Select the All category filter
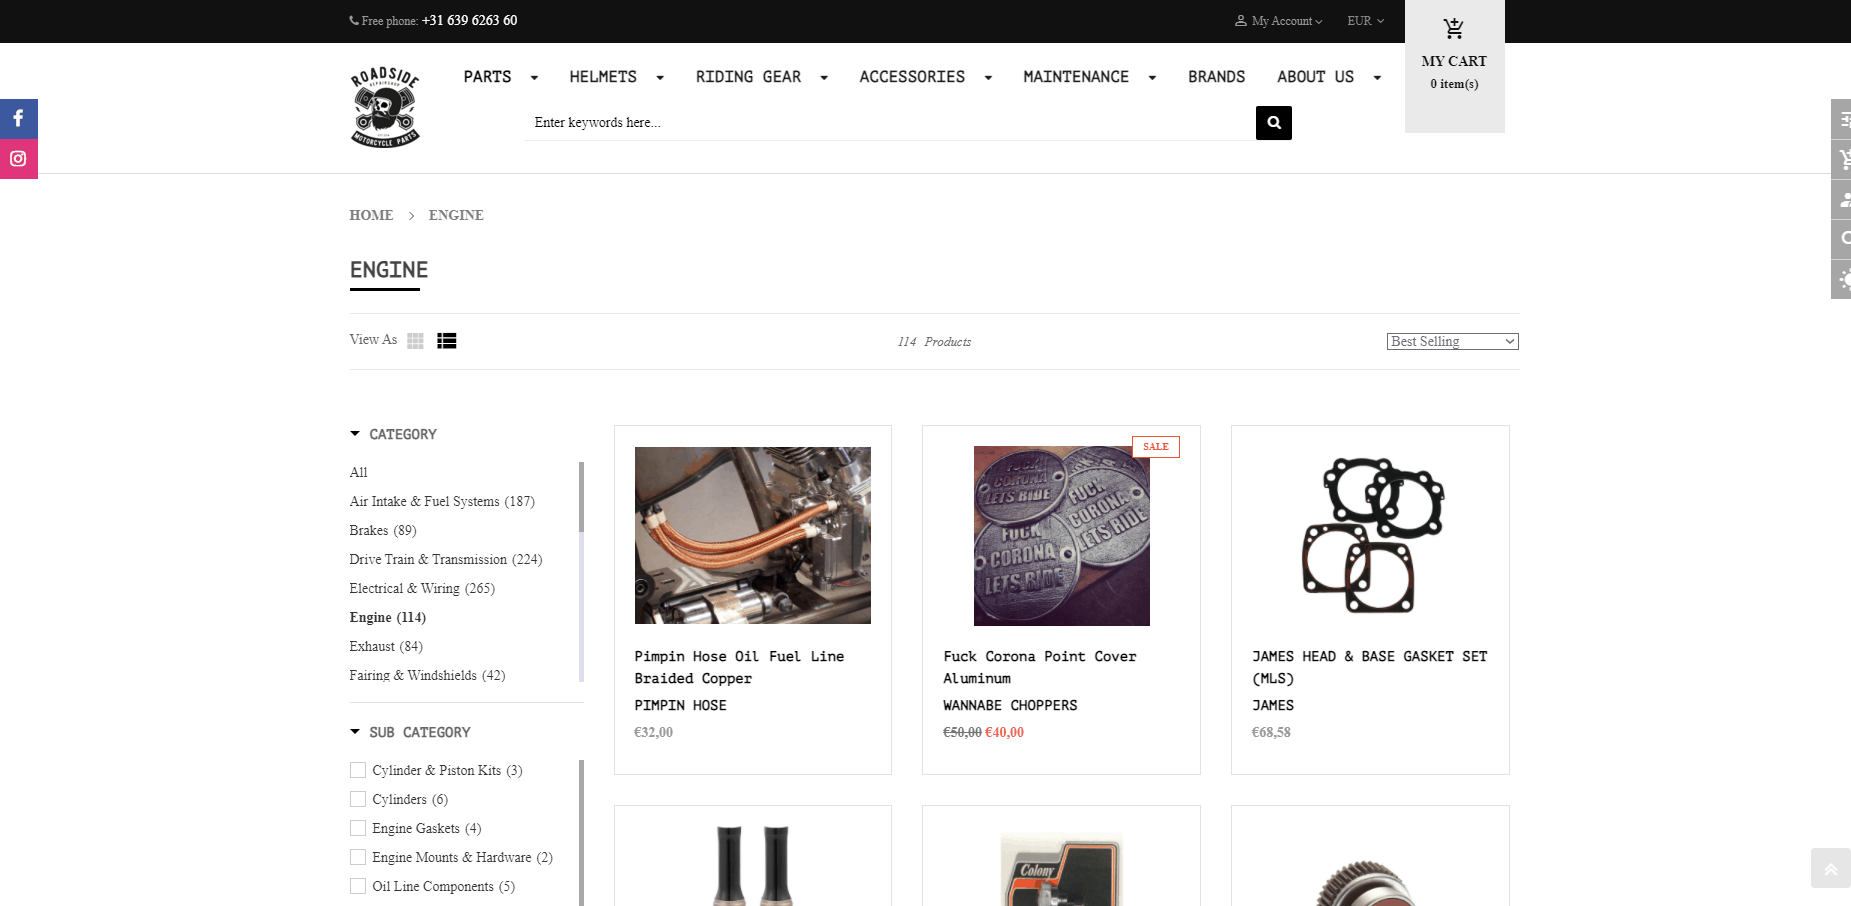This screenshot has width=1851, height=906. [358, 472]
